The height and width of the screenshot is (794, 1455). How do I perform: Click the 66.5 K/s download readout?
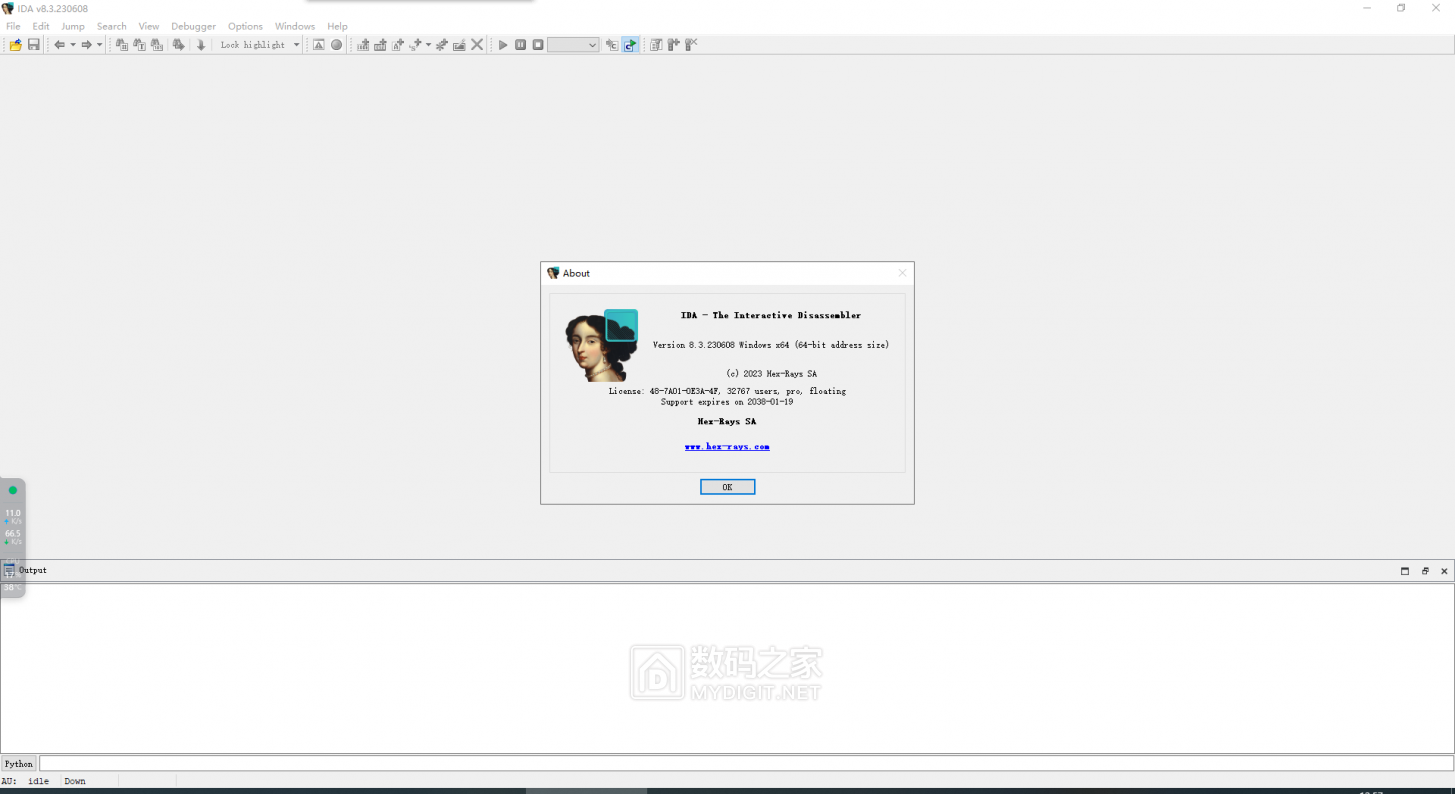pyautogui.click(x=13, y=537)
